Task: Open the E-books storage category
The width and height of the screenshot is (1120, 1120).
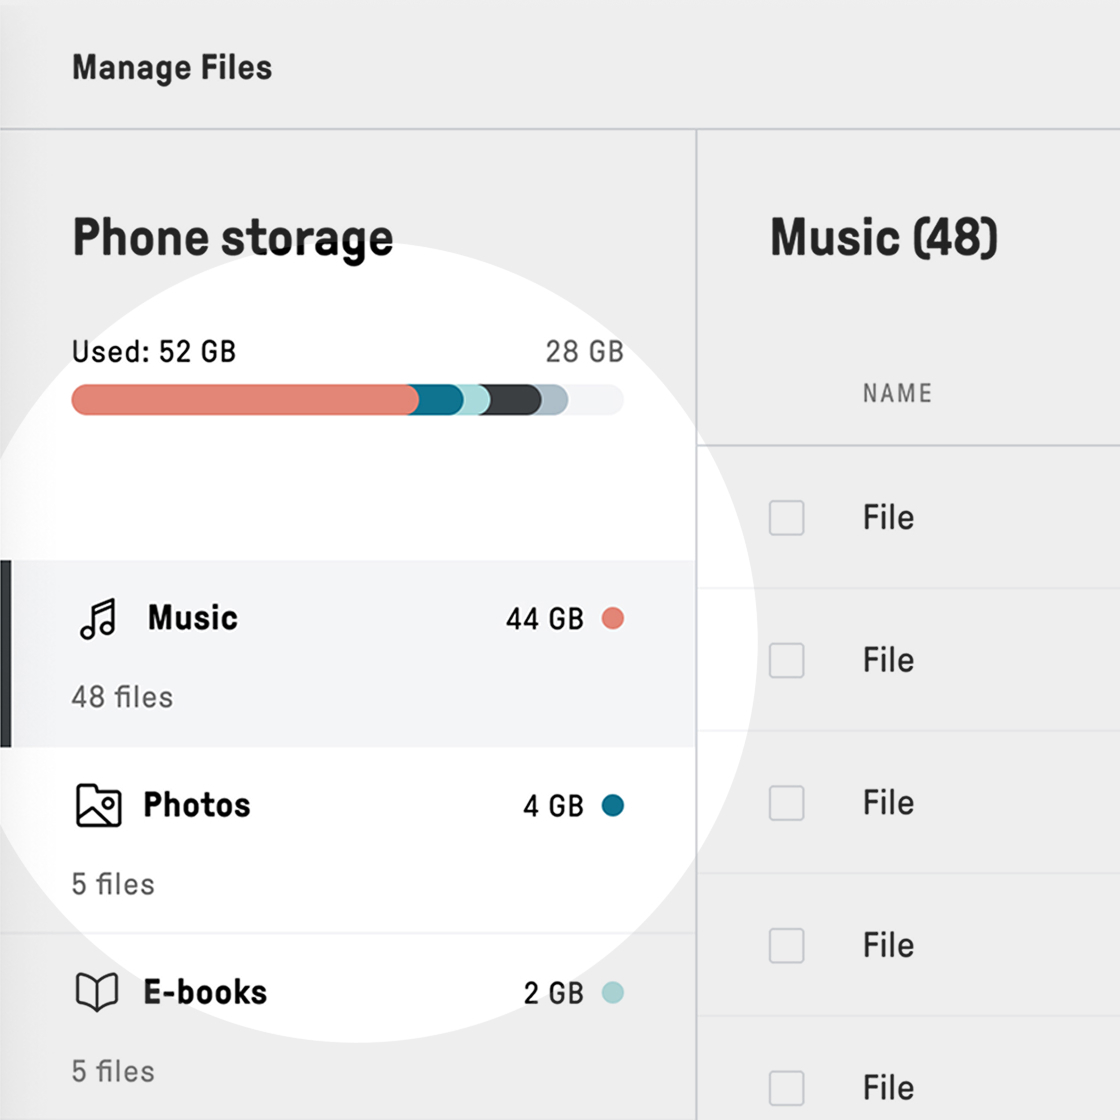Action: tap(205, 992)
